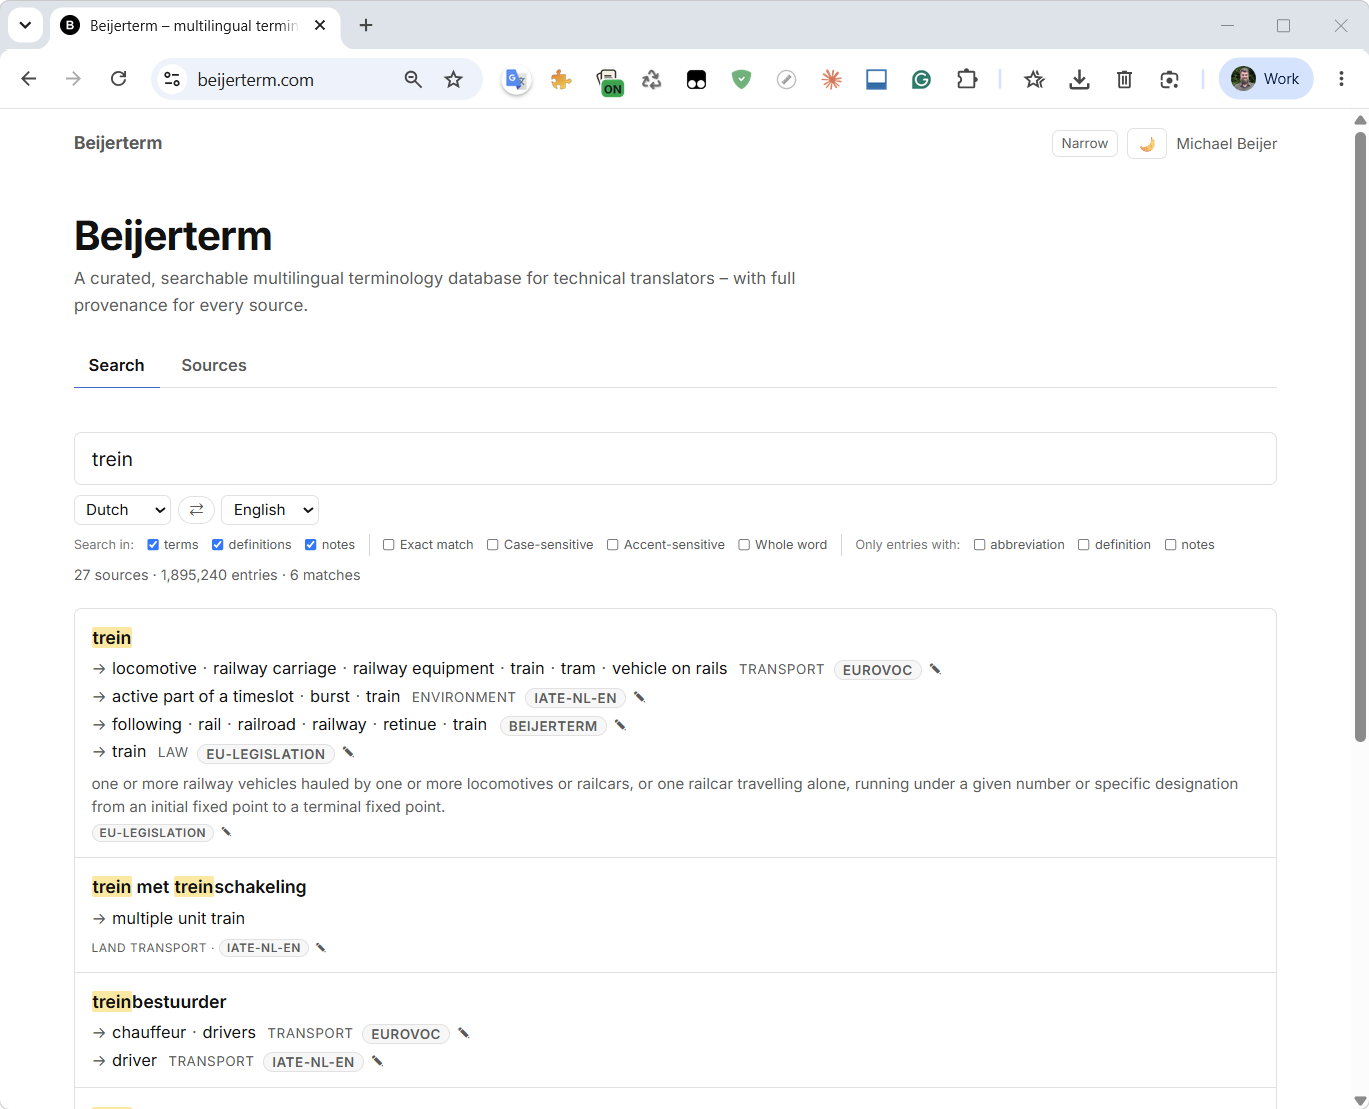Viewport: 1369px width, 1109px height.
Task: Click edit pencil beside BEIJERTERM badge
Action: point(620,725)
